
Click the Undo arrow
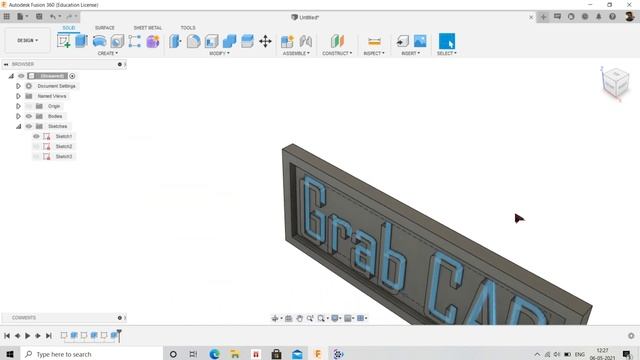[x=53, y=17]
